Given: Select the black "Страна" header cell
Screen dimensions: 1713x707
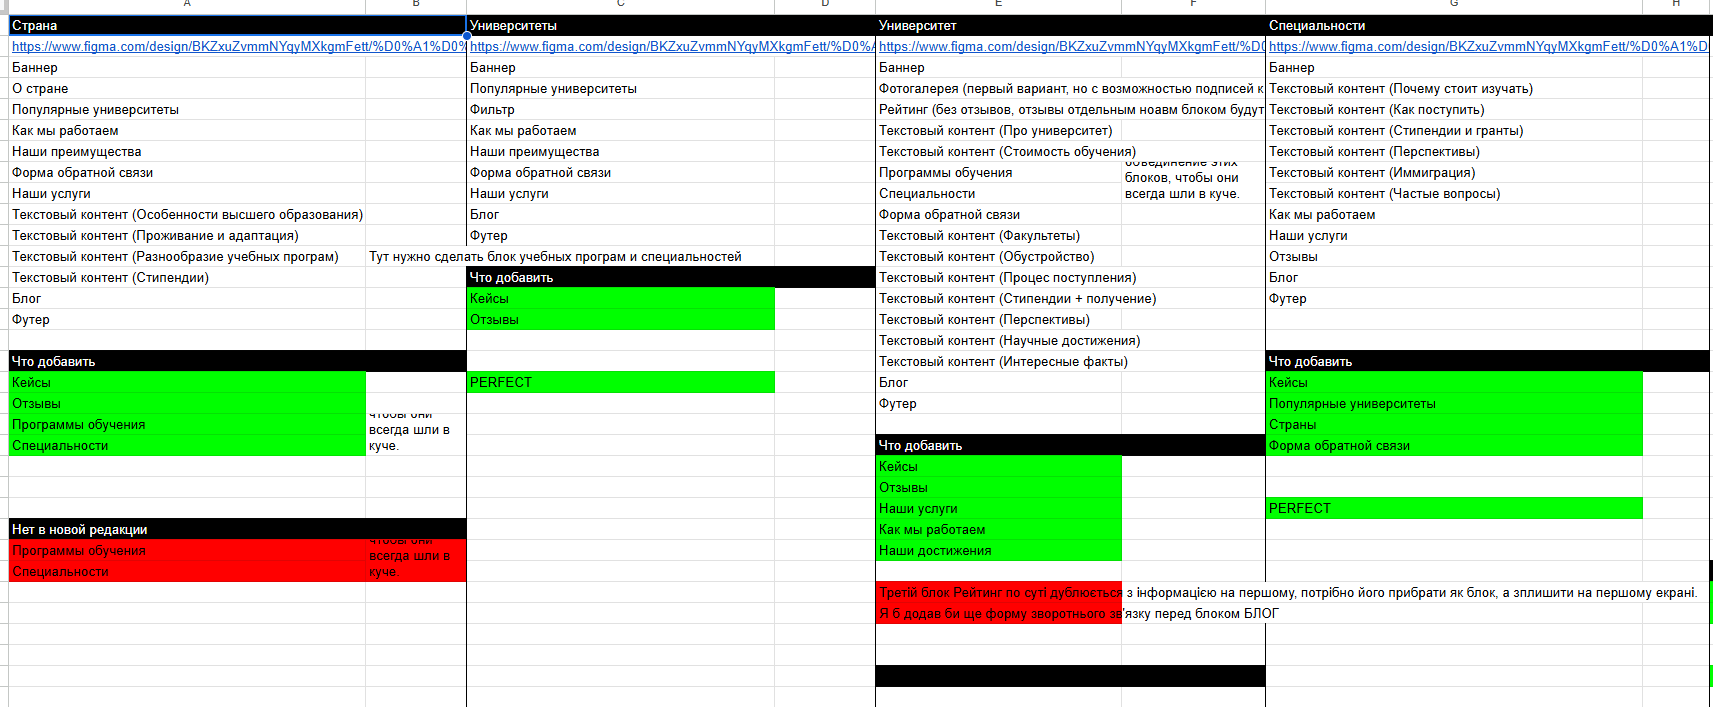Looking at the screenshot, I should coord(187,25).
